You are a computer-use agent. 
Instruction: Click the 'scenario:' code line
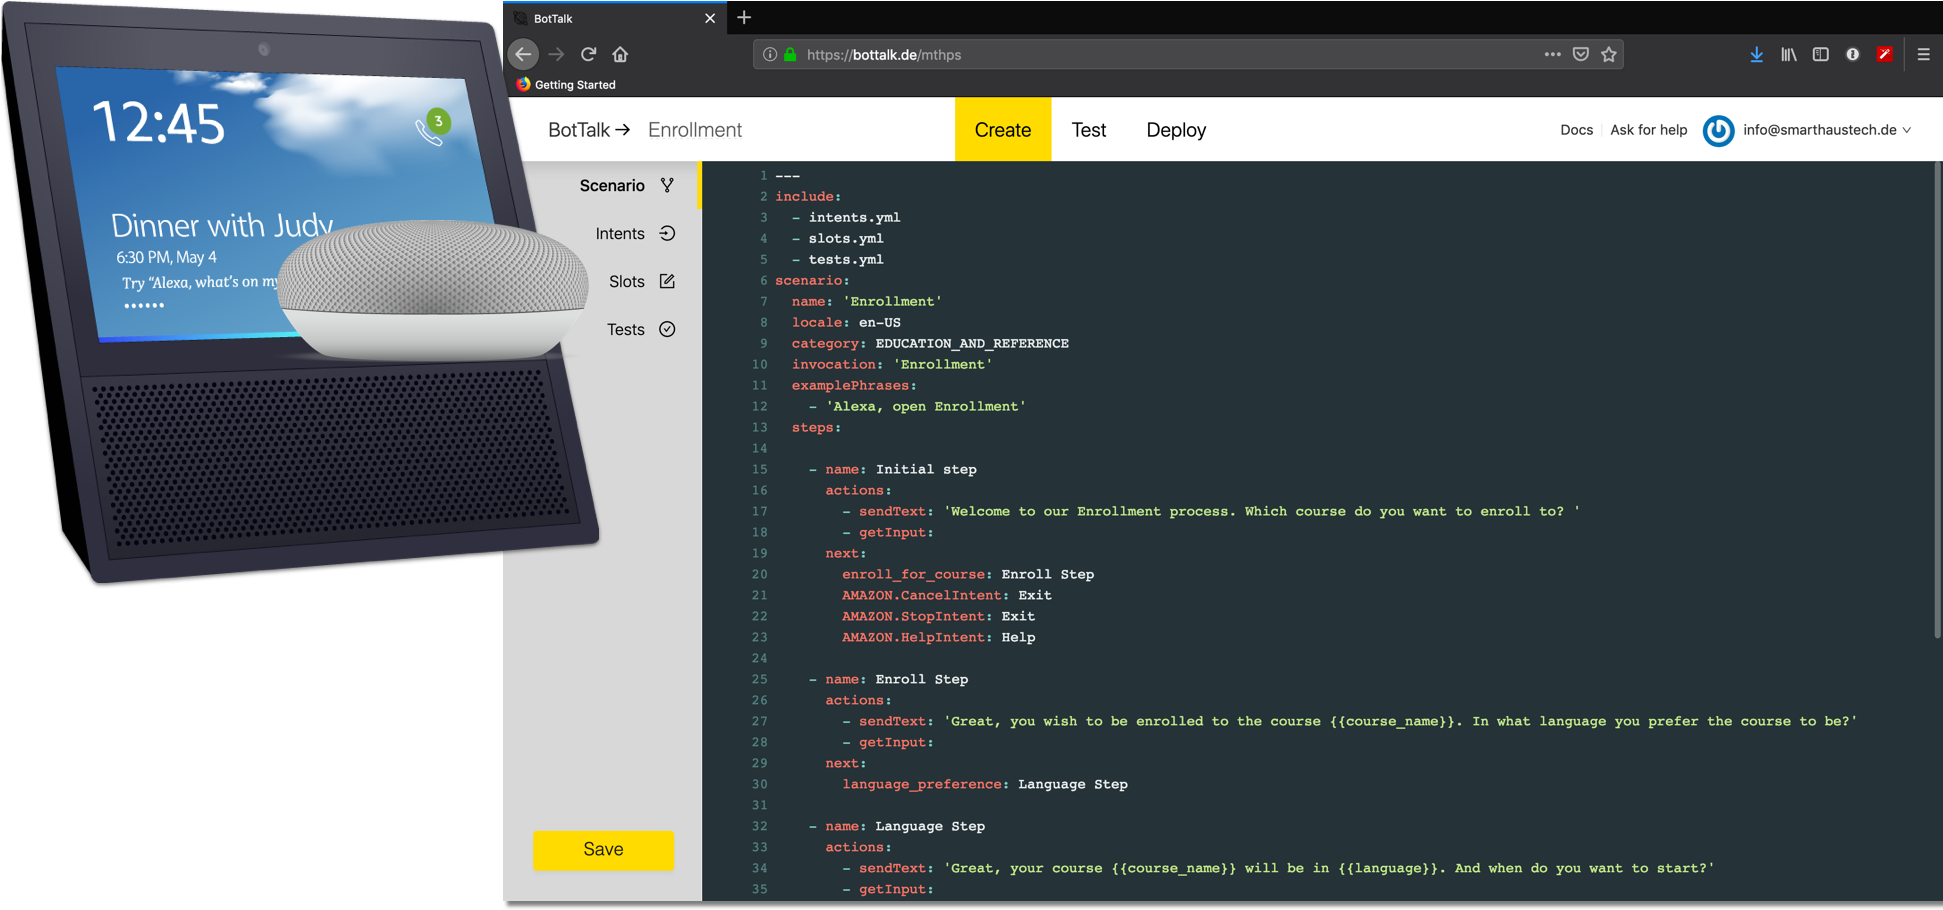pos(812,280)
